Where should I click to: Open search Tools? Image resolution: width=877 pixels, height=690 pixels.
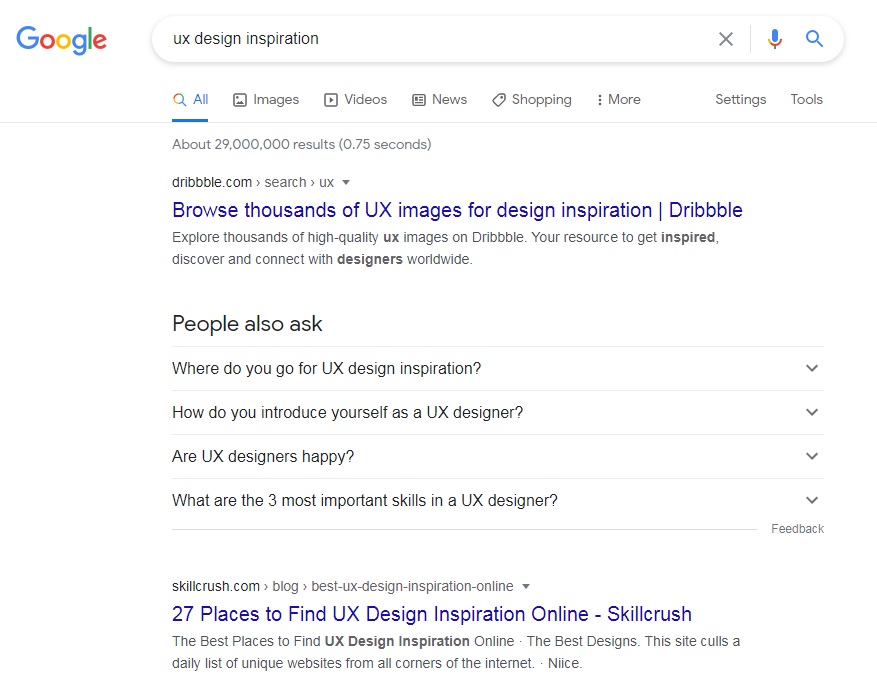point(806,100)
